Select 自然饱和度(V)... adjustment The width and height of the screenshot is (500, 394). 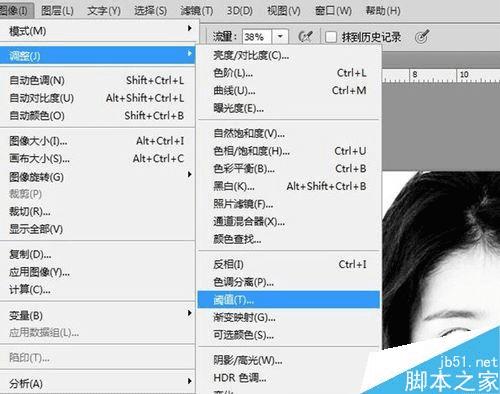(289, 134)
